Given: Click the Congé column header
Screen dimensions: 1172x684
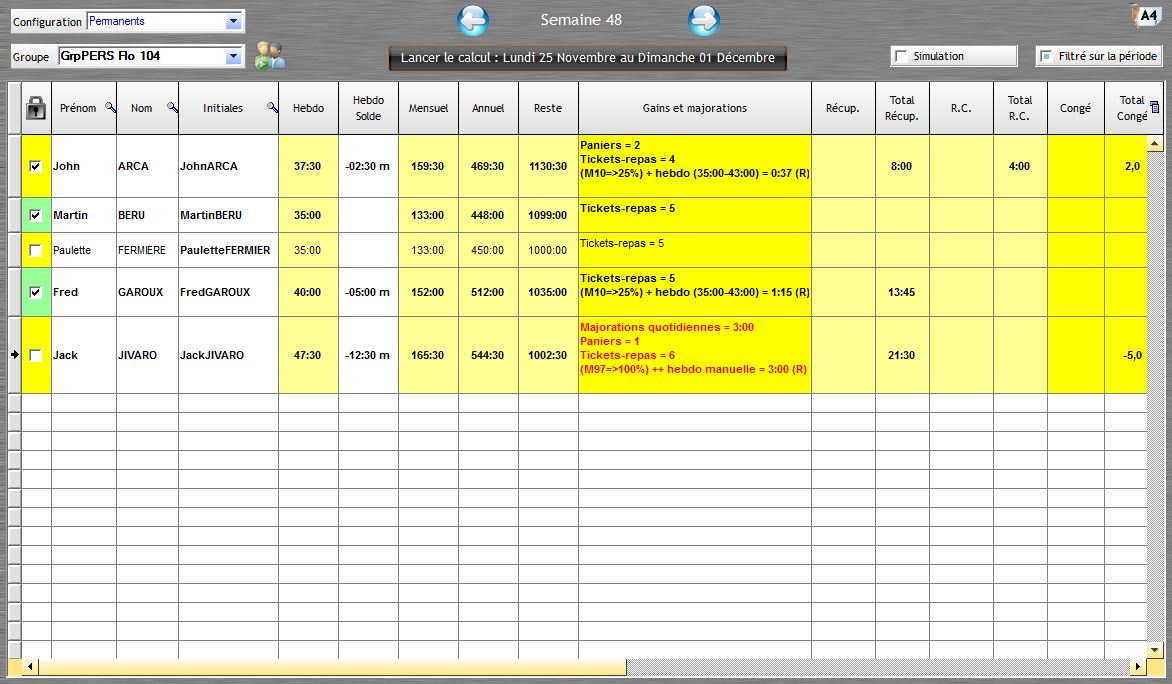Looking at the screenshot, I should point(1076,108).
